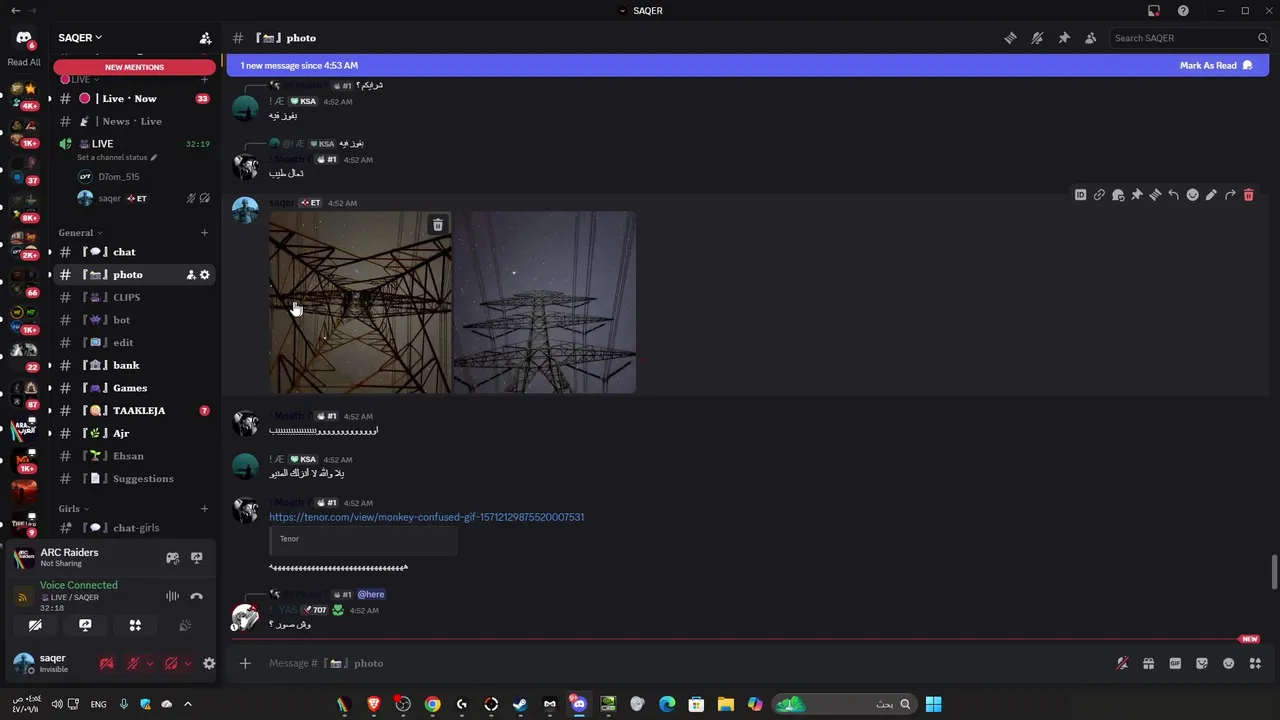Open the CLIPS channel
The width and height of the screenshot is (1280, 720).
tap(135, 297)
